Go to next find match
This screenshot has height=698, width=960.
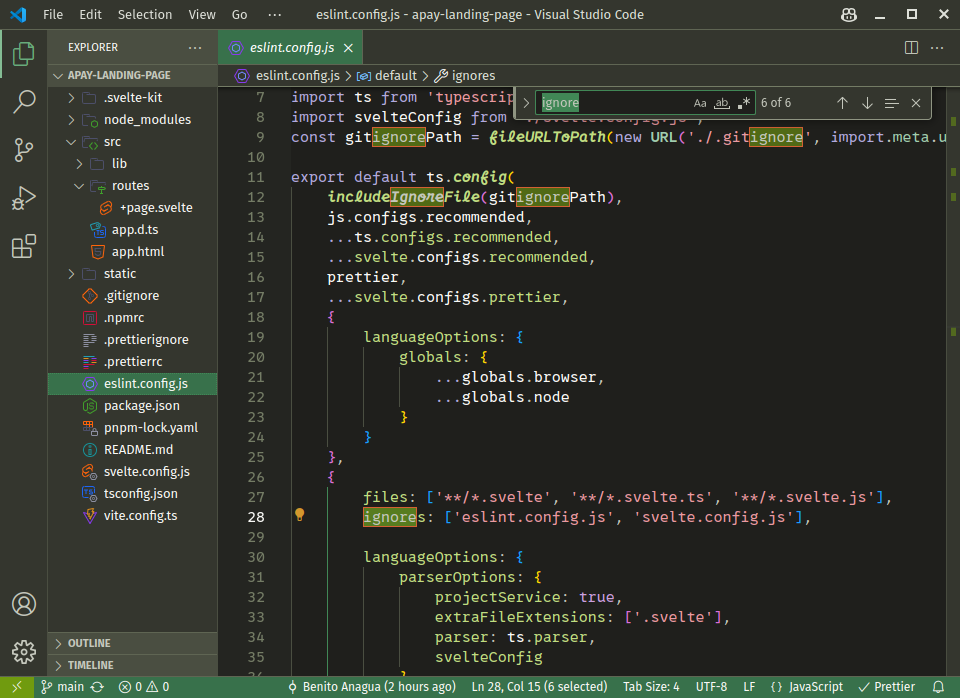867,103
